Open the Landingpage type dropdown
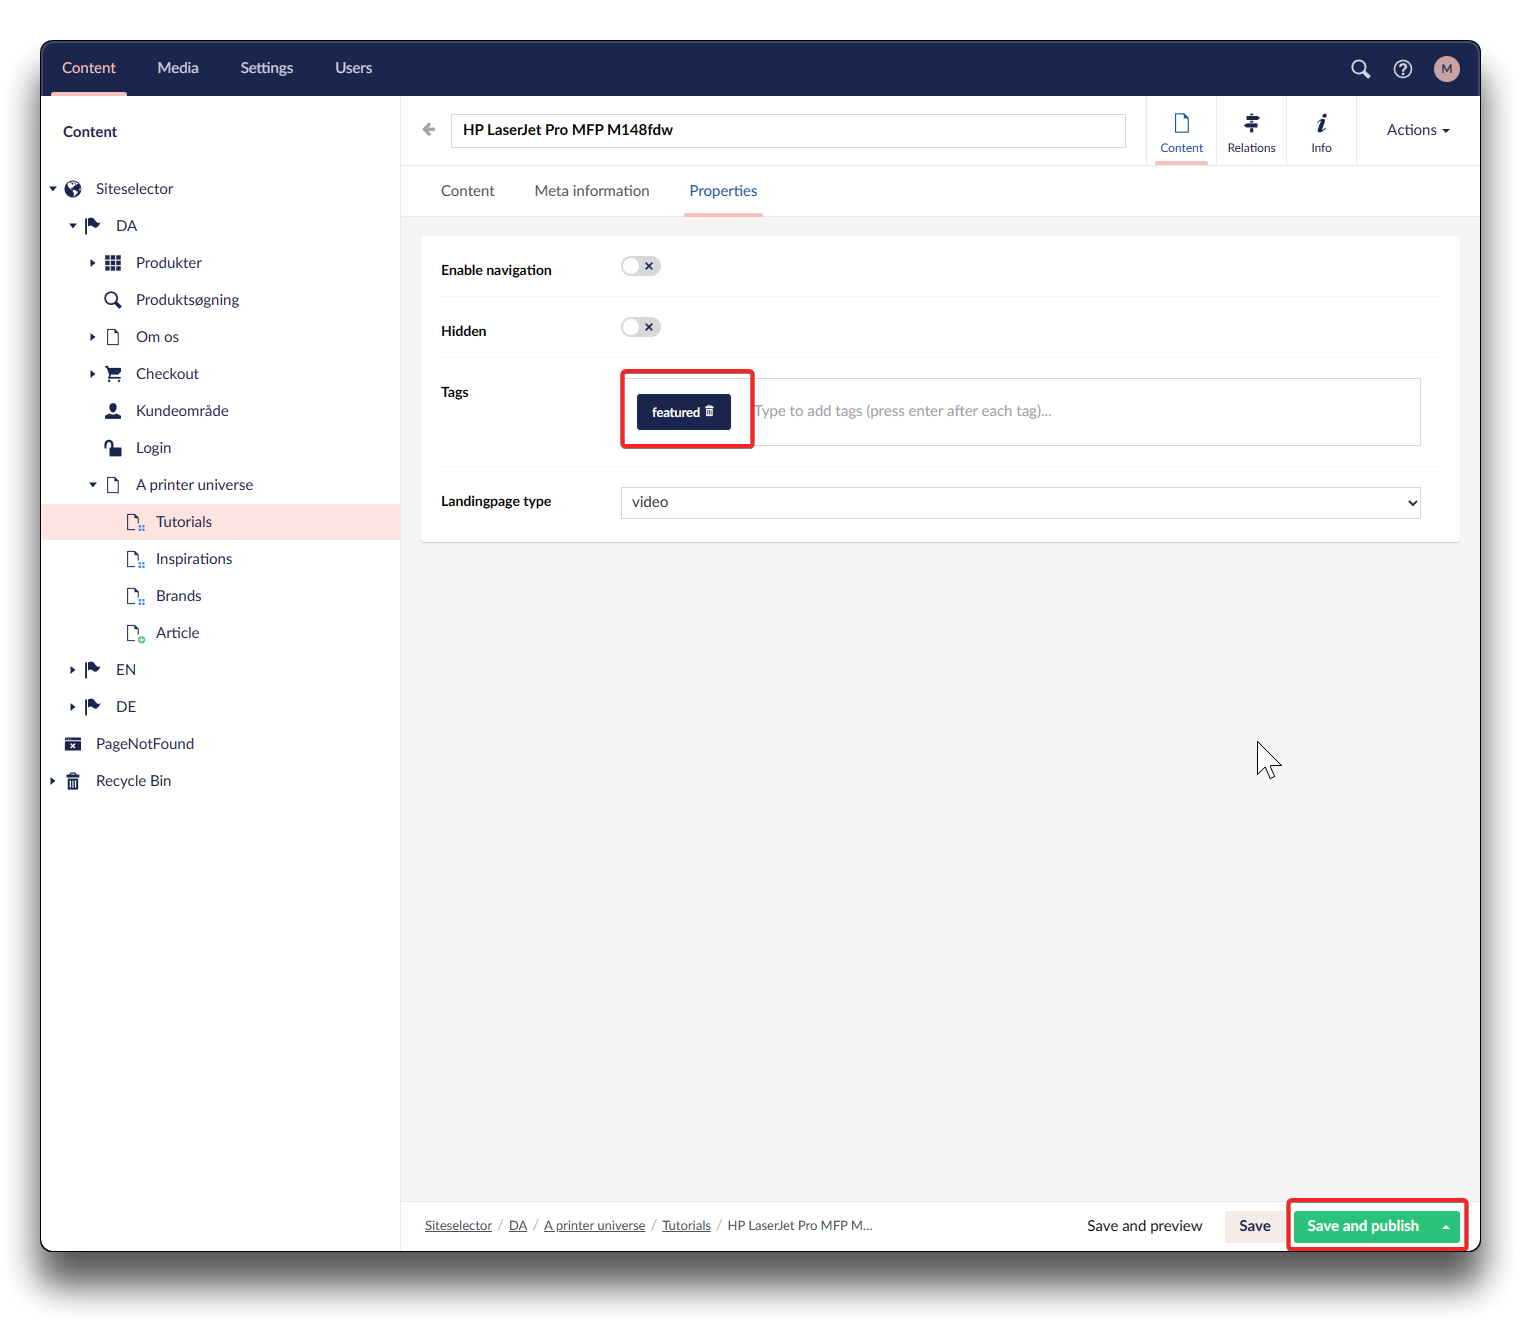 pyautogui.click(x=1020, y=503)
